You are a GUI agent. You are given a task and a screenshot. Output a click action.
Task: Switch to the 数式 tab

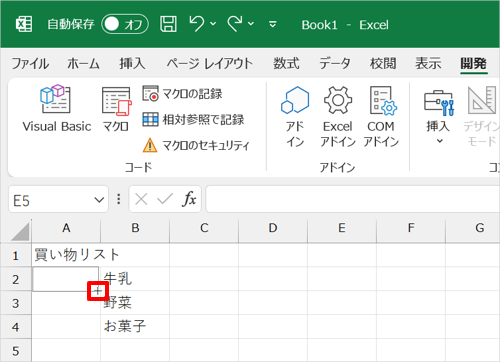pyautogui.click(x=286, y=63)
